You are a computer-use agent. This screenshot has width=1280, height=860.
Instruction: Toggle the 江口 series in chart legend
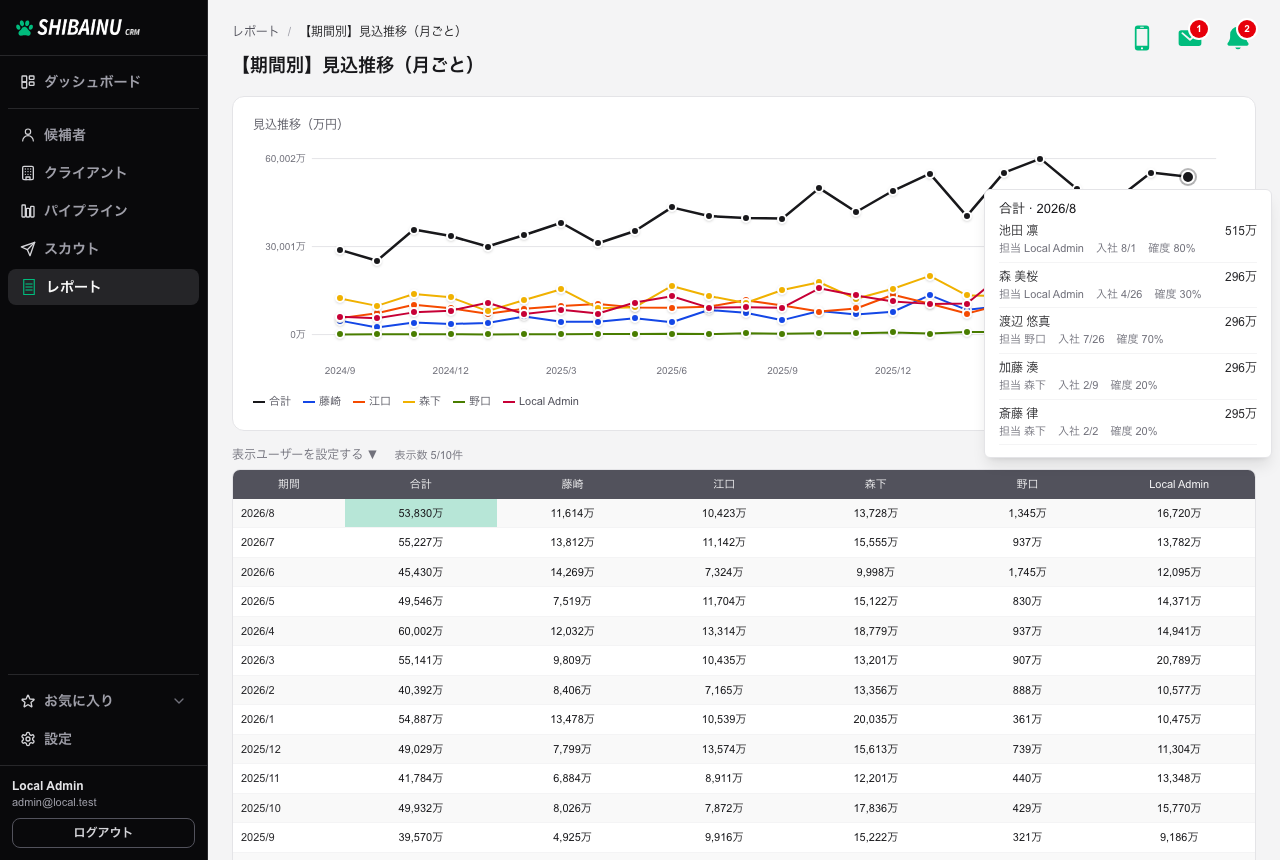click(x=372, y=401)
